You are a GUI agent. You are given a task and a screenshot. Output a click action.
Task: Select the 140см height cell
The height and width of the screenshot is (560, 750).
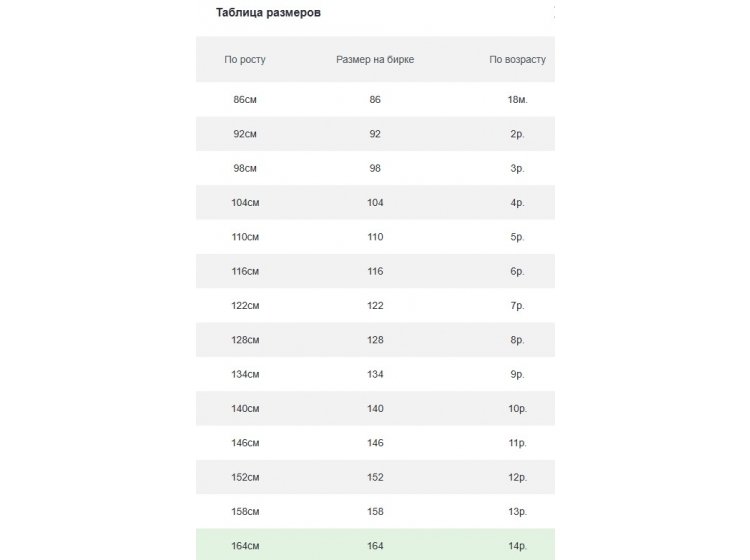click(x=245, y=408)
